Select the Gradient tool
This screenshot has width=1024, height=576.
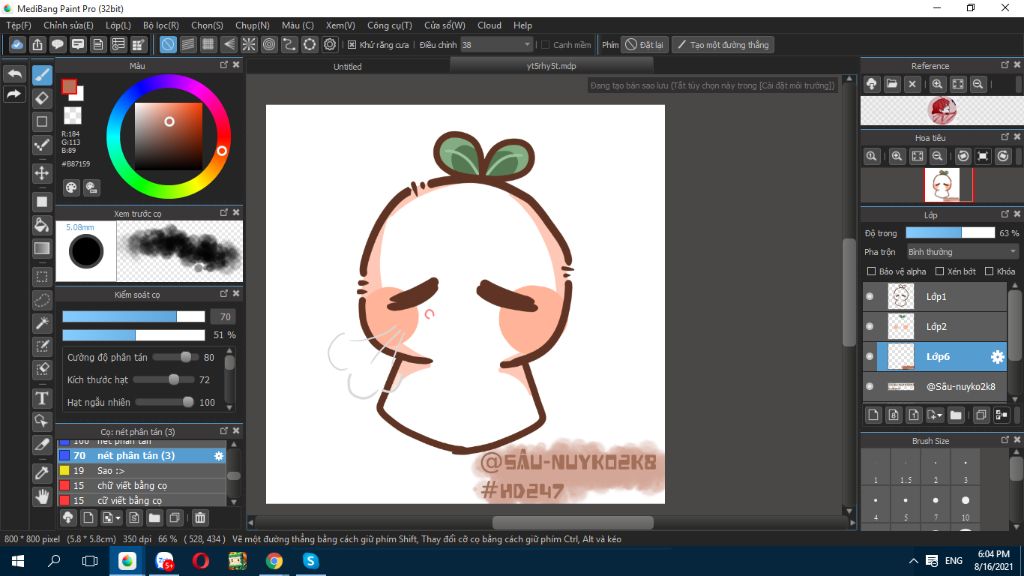tap(42, 249)
